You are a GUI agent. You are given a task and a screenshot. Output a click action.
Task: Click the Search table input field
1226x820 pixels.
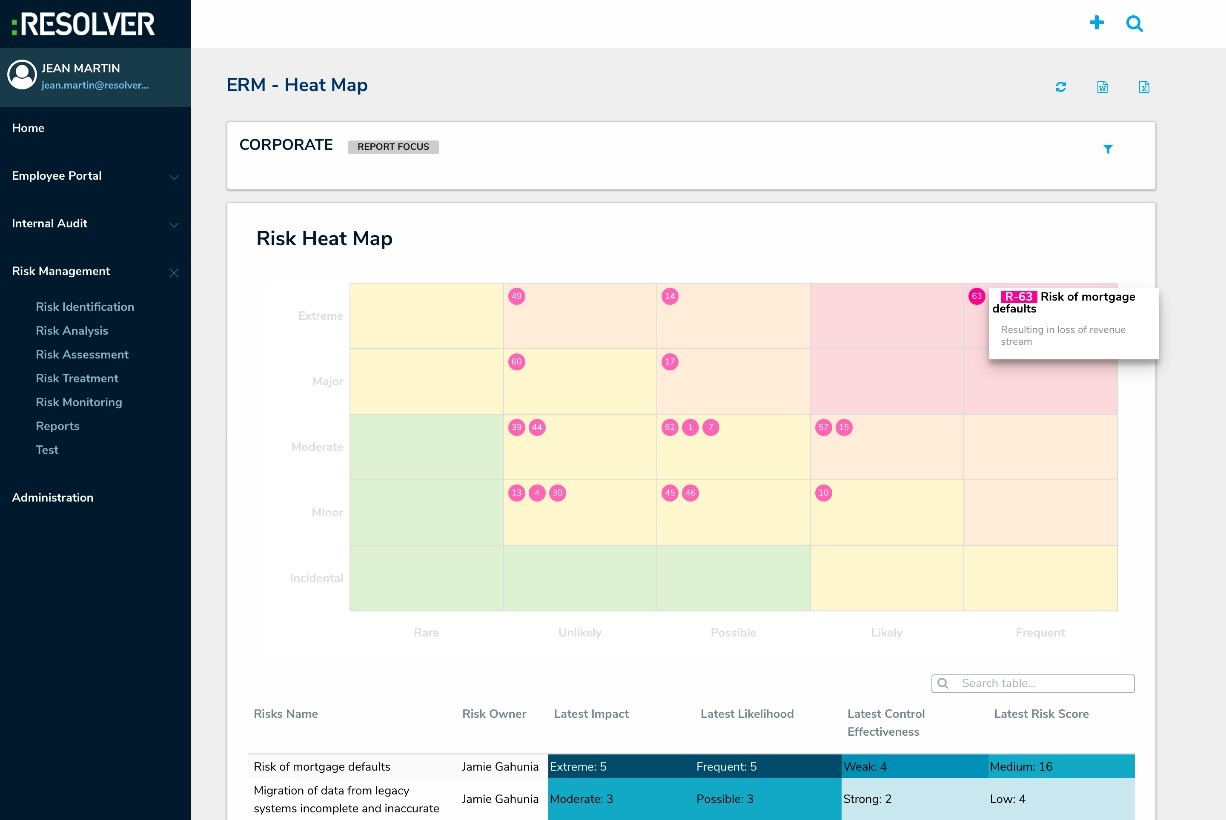(1032, 683)
